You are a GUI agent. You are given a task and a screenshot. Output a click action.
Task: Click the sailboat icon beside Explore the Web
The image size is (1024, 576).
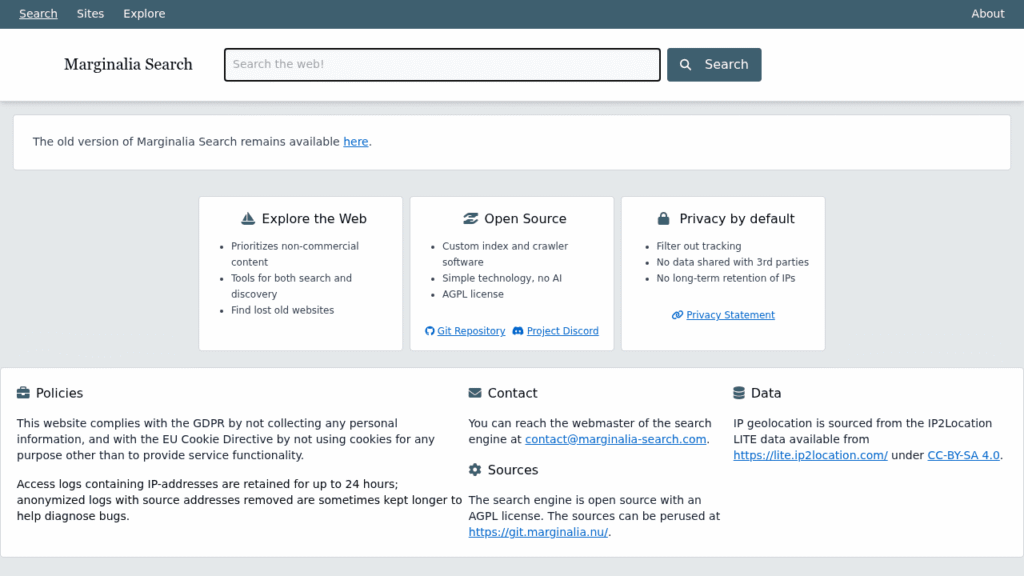pos(248,219)
